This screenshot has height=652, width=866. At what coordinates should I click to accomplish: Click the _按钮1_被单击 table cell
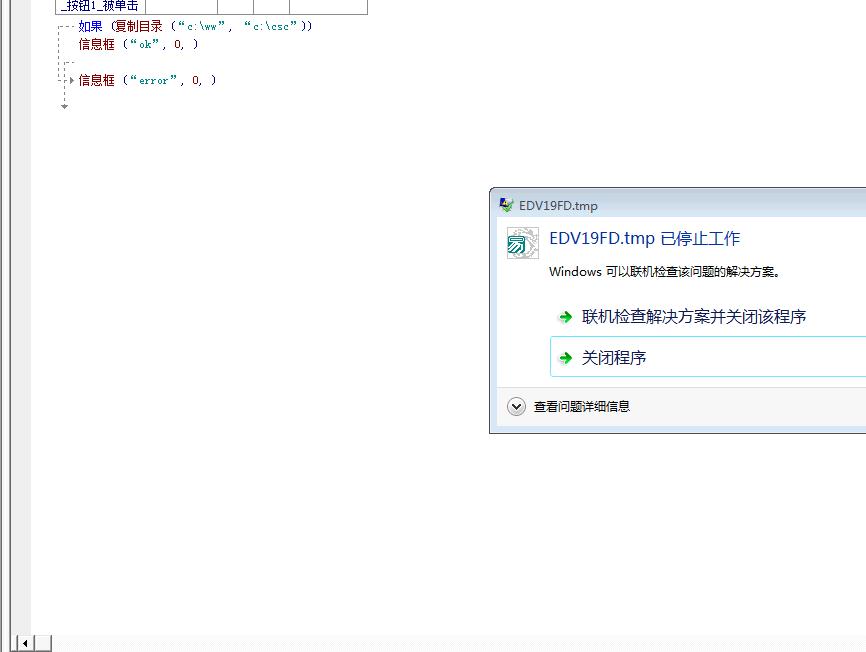[x=100, y=7]
